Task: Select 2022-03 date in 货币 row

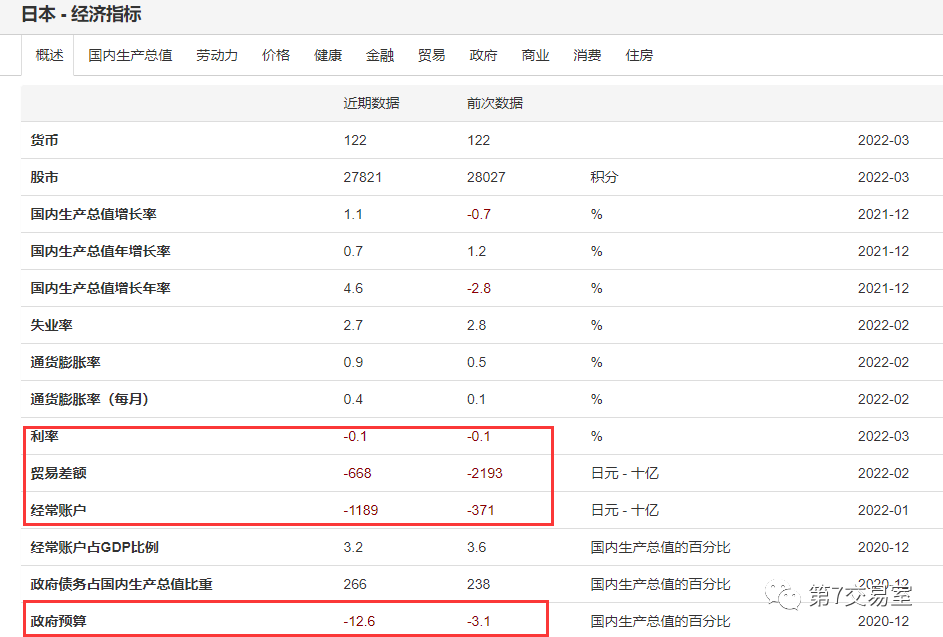Action: coord(883,140)
